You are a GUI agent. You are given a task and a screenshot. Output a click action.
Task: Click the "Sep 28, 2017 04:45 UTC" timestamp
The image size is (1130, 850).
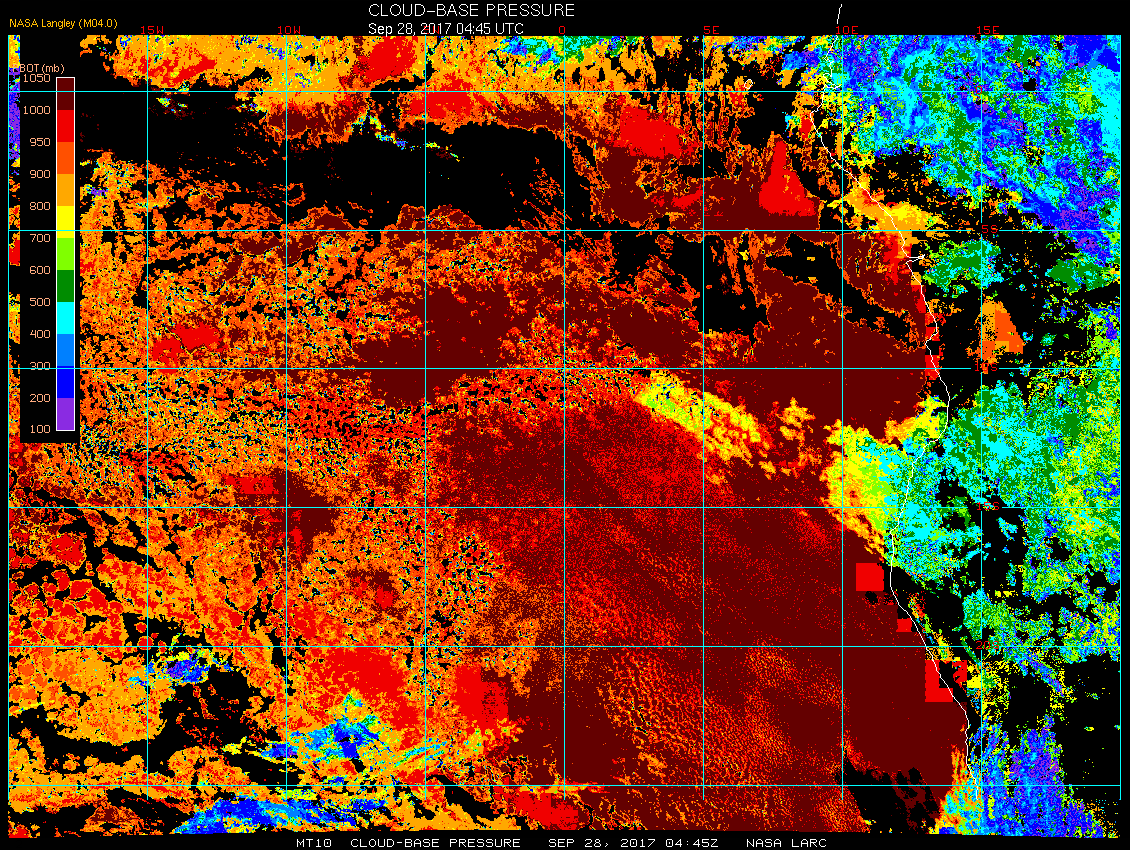click(445, 29)
